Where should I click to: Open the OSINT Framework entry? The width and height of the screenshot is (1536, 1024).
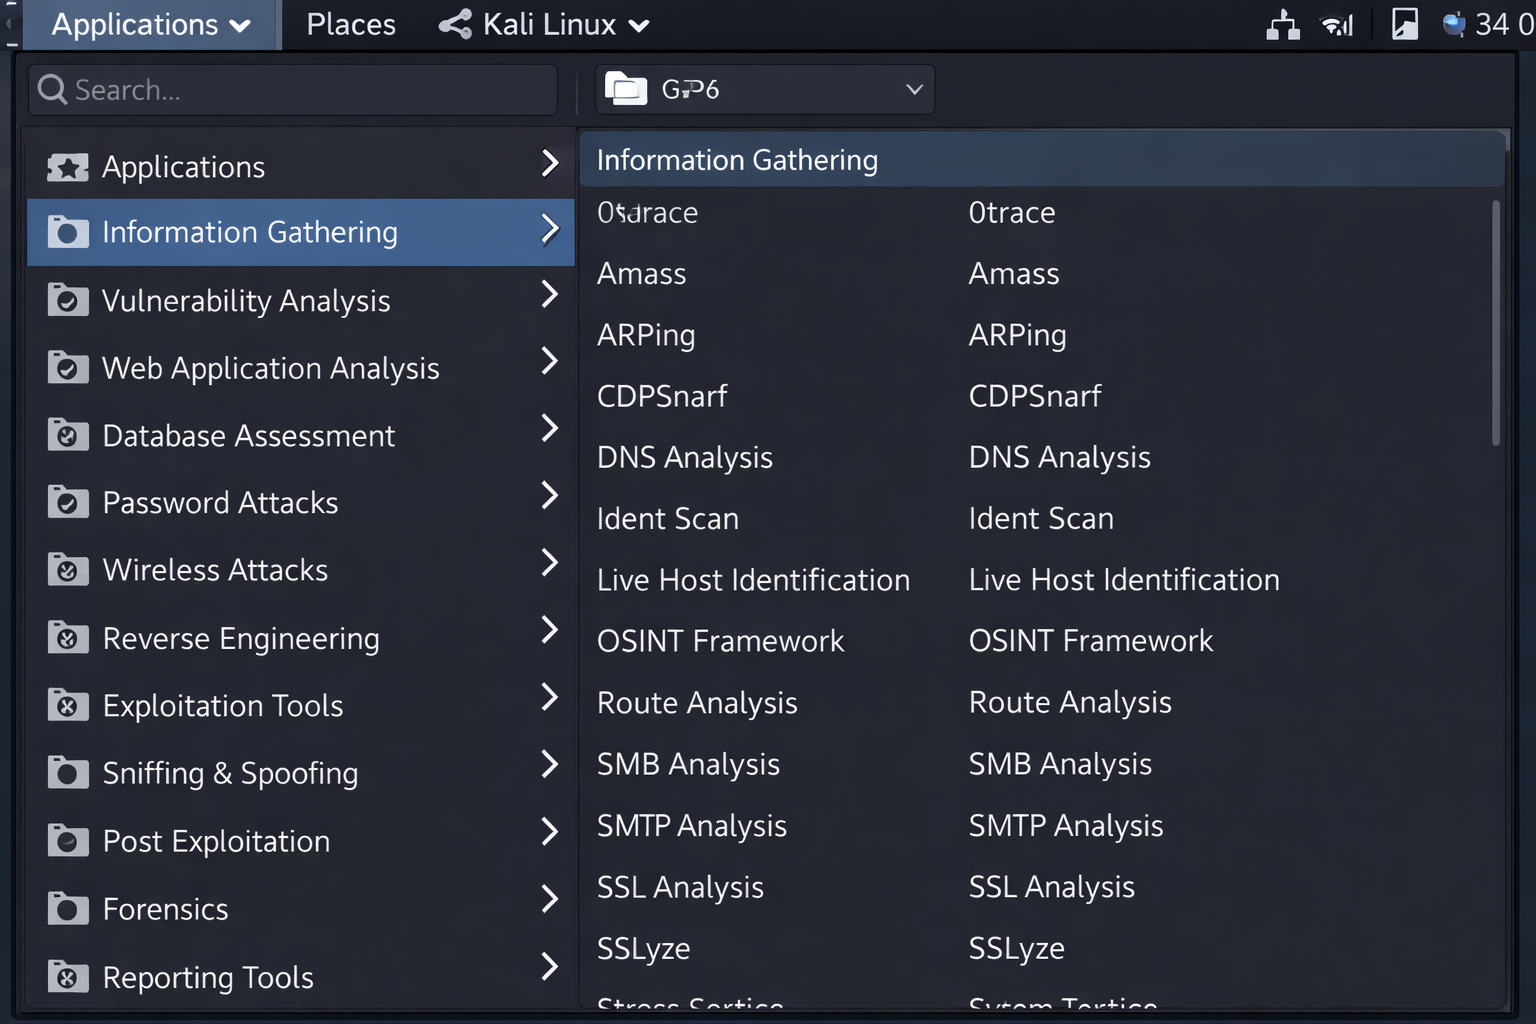tap(720, 640)
